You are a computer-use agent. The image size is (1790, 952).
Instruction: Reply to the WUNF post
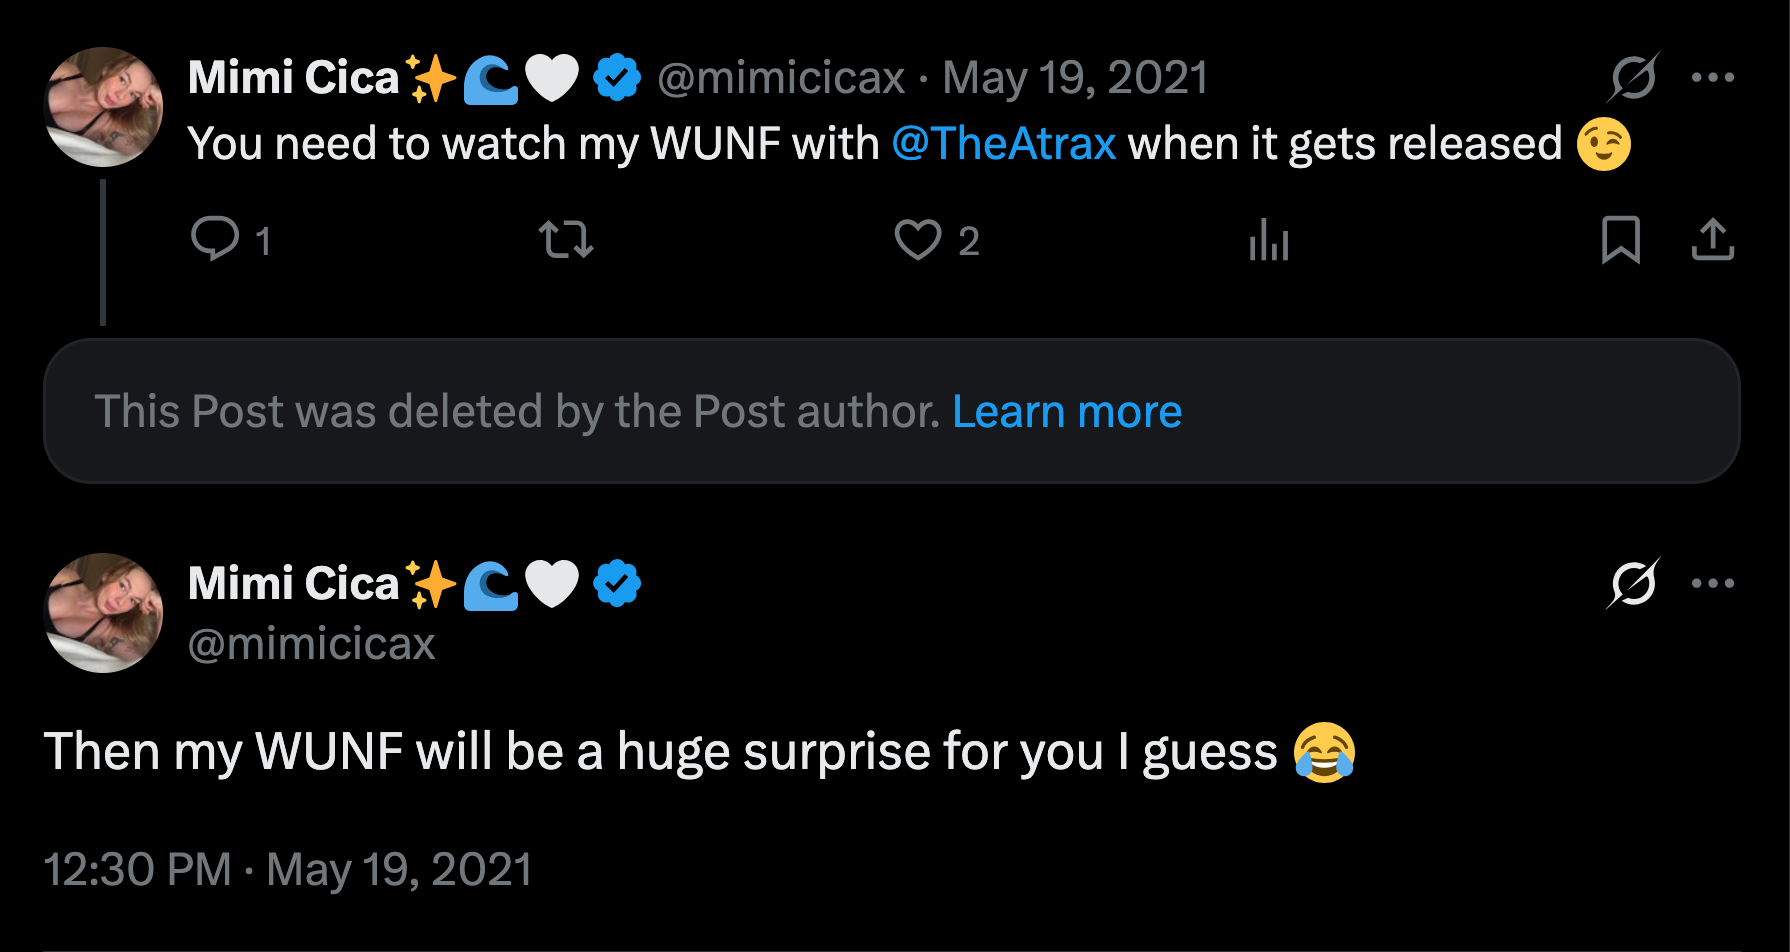coord(215,240)
